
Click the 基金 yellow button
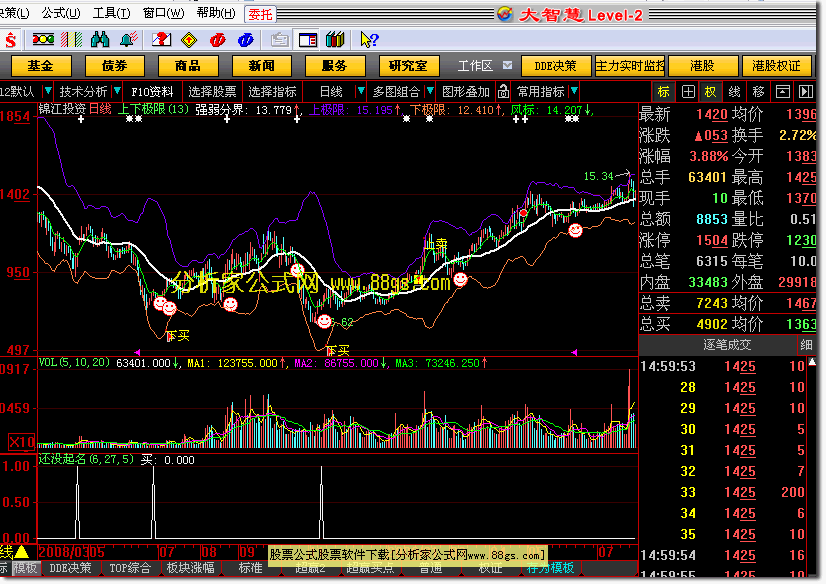click(41, 66)
